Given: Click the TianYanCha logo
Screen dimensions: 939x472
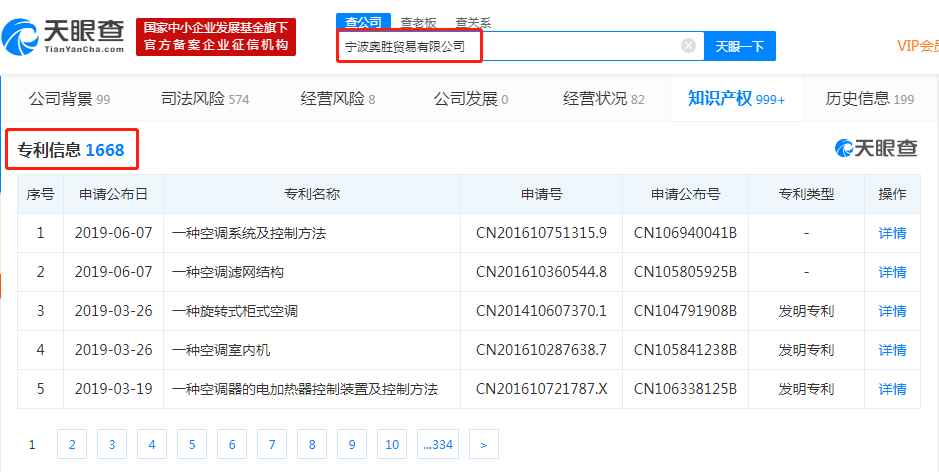Looking at the screenshot, I should (63, 36).
